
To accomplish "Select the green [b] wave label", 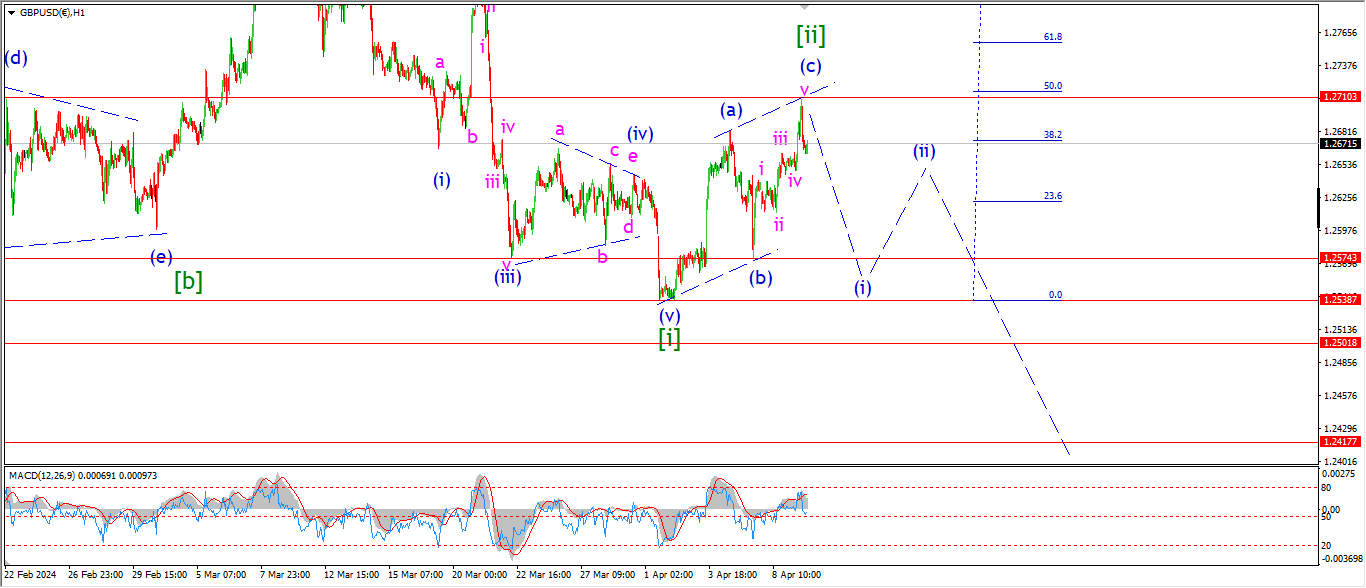I will tap(188, 281).
